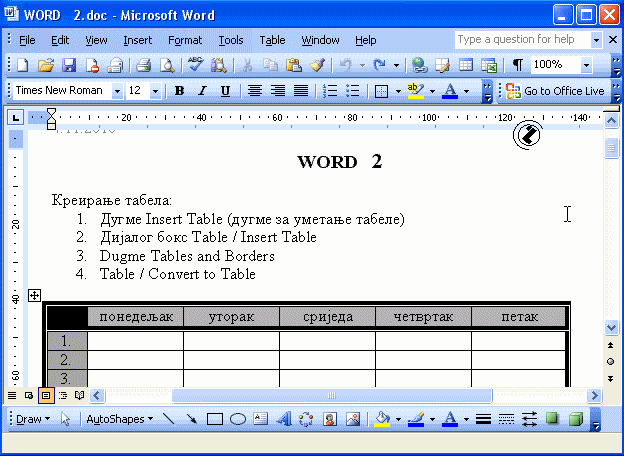
Task: Switch to Normal View button
Action: point(12,396)
